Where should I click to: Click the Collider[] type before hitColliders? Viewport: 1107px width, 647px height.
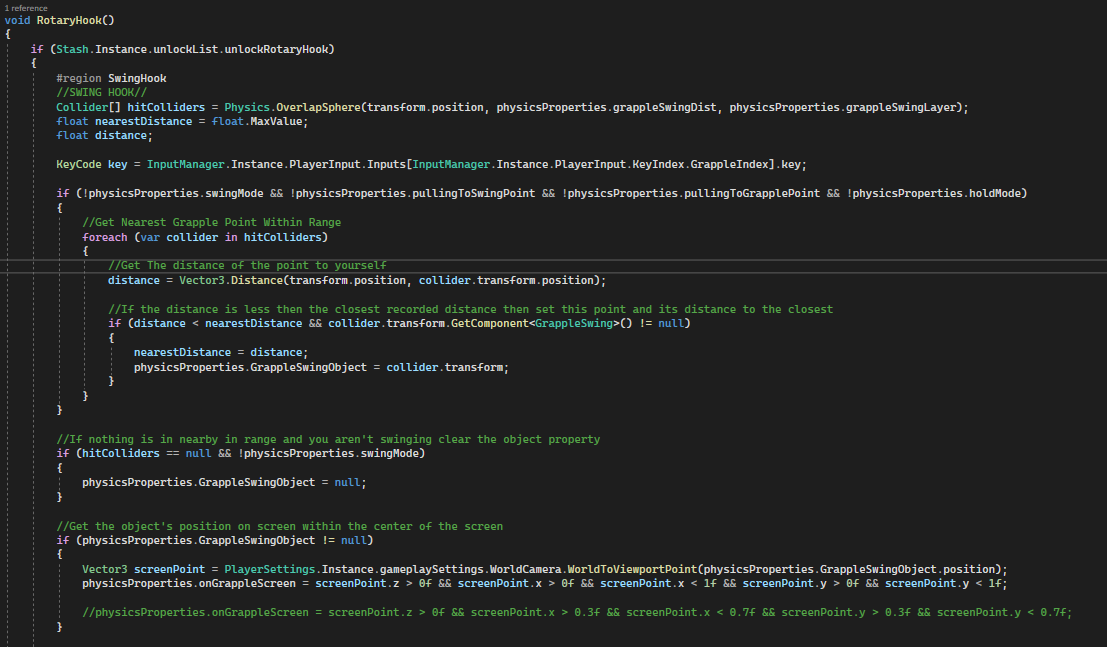[88, 107]
